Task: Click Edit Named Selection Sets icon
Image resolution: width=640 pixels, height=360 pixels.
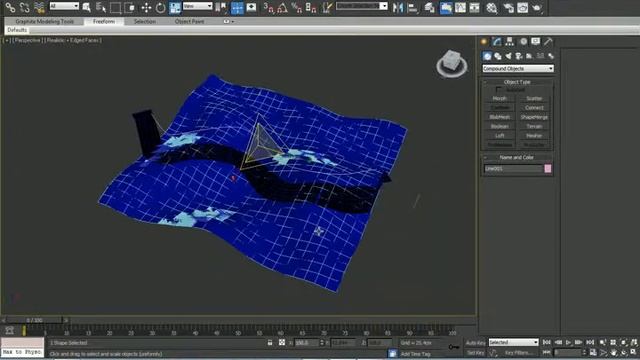Action: coord(327,7)
